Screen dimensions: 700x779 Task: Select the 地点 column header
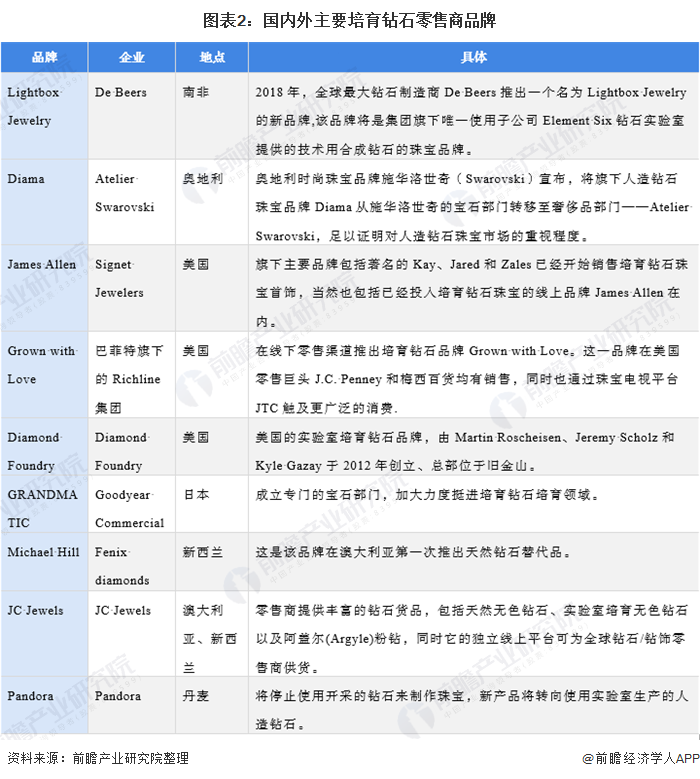[212, 58]
